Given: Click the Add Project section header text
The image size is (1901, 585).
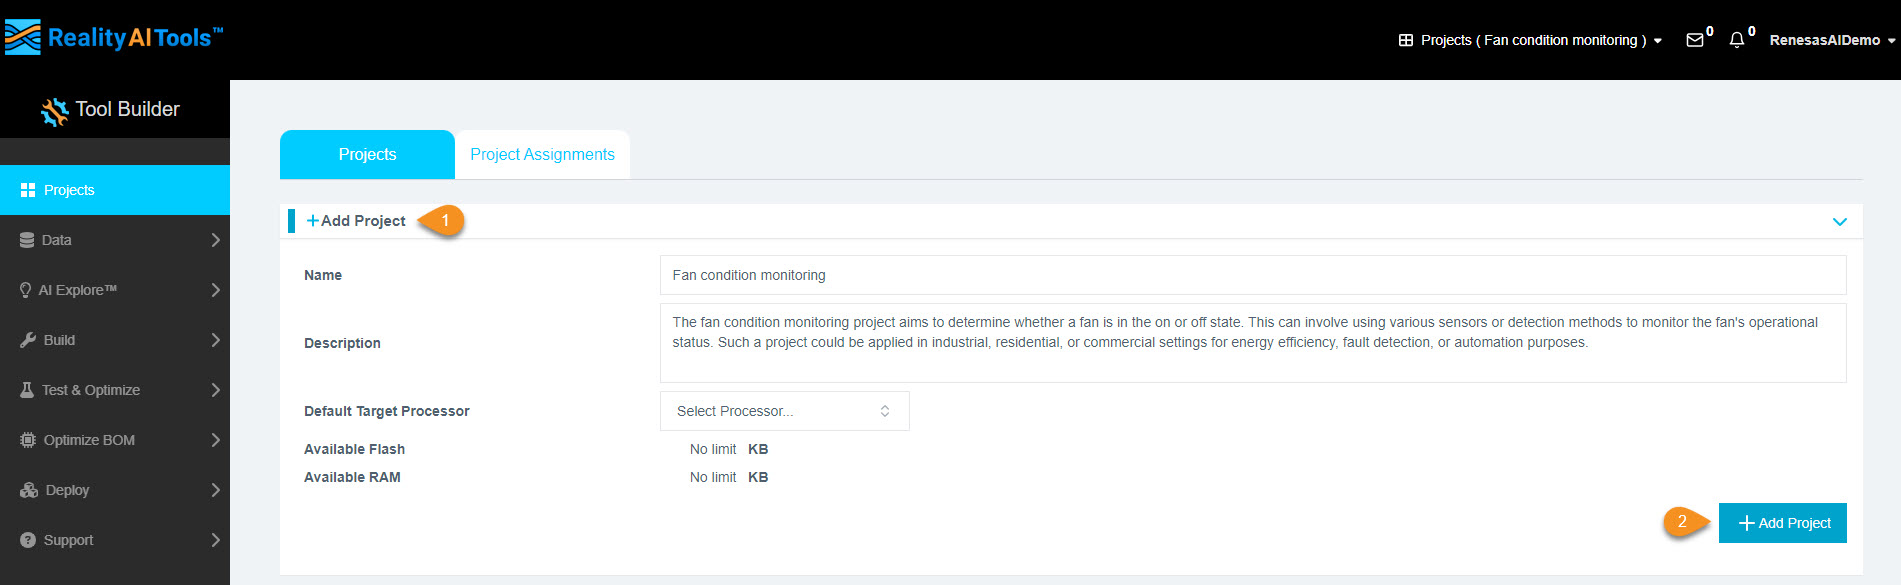Looking at the screenshot, I should click(x=363, y=221).
